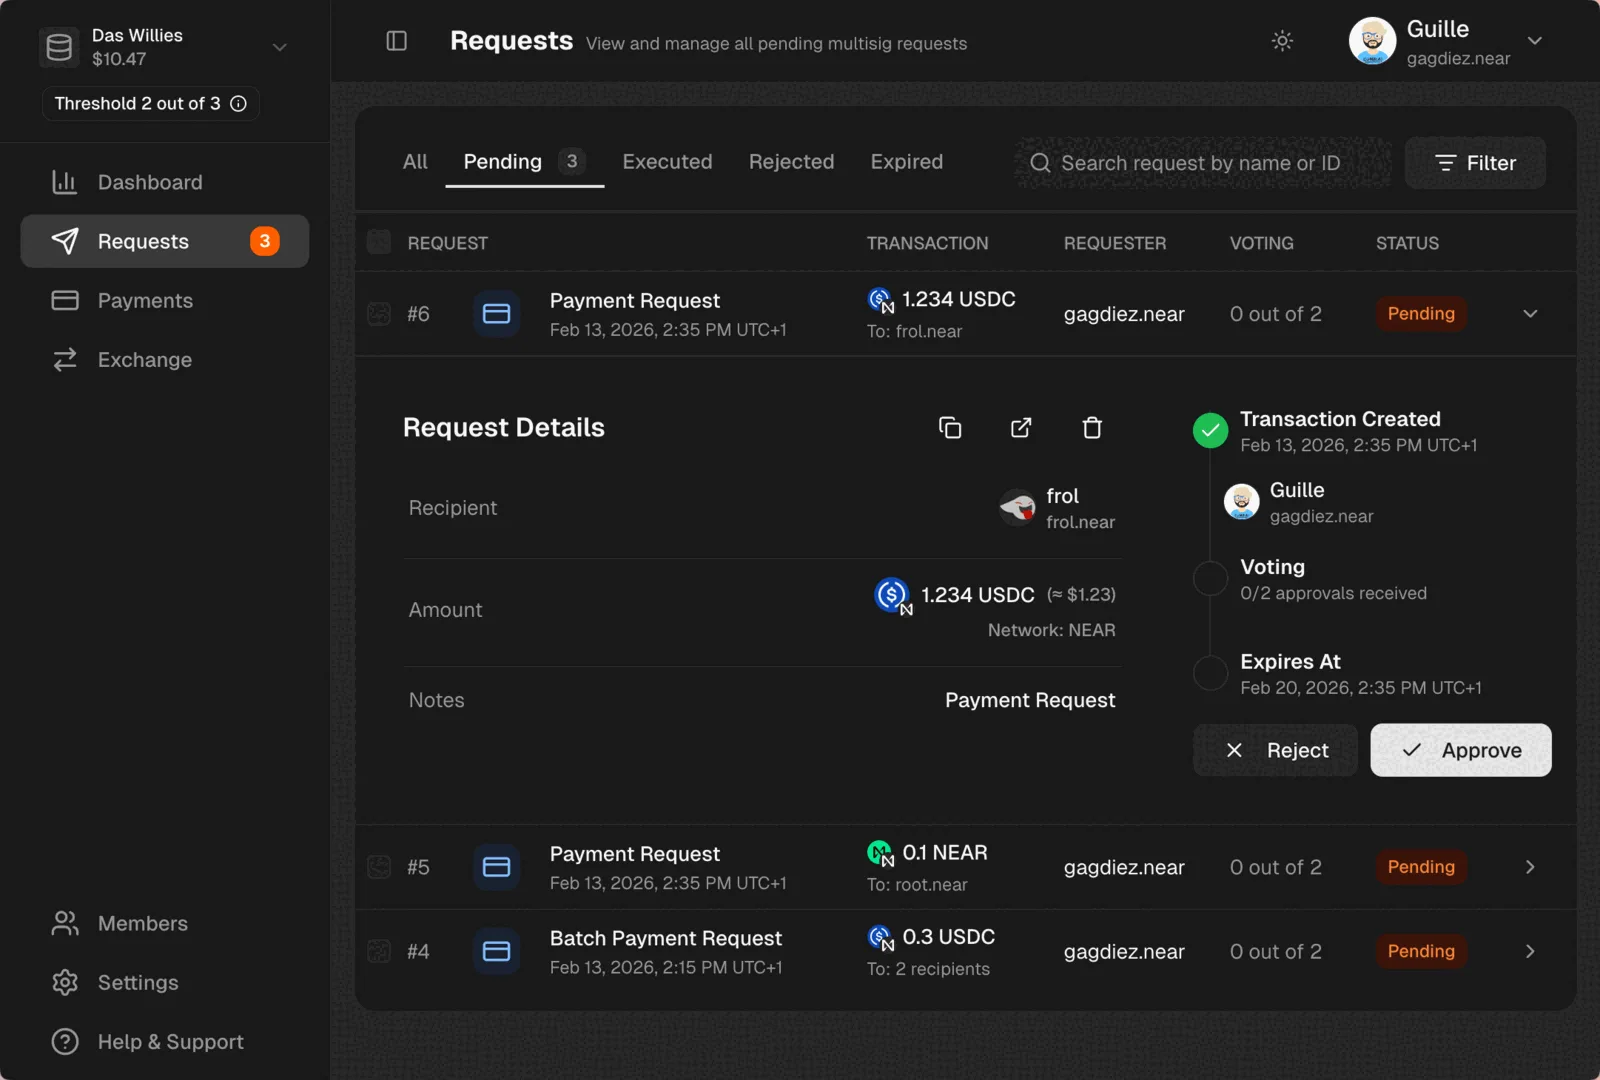Click the NEAR token icon in row #5
This screenshot has width=1600, height=1080.
tap(880, 853)
